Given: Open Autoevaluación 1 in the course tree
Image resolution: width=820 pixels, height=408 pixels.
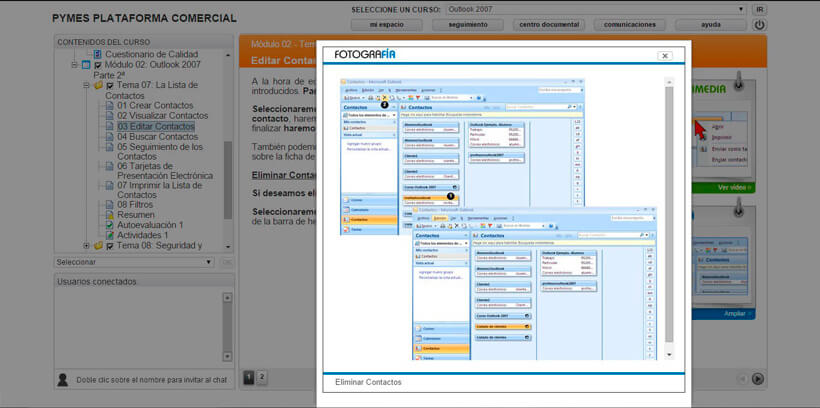Looking at the screenshot, I should 150,225.
